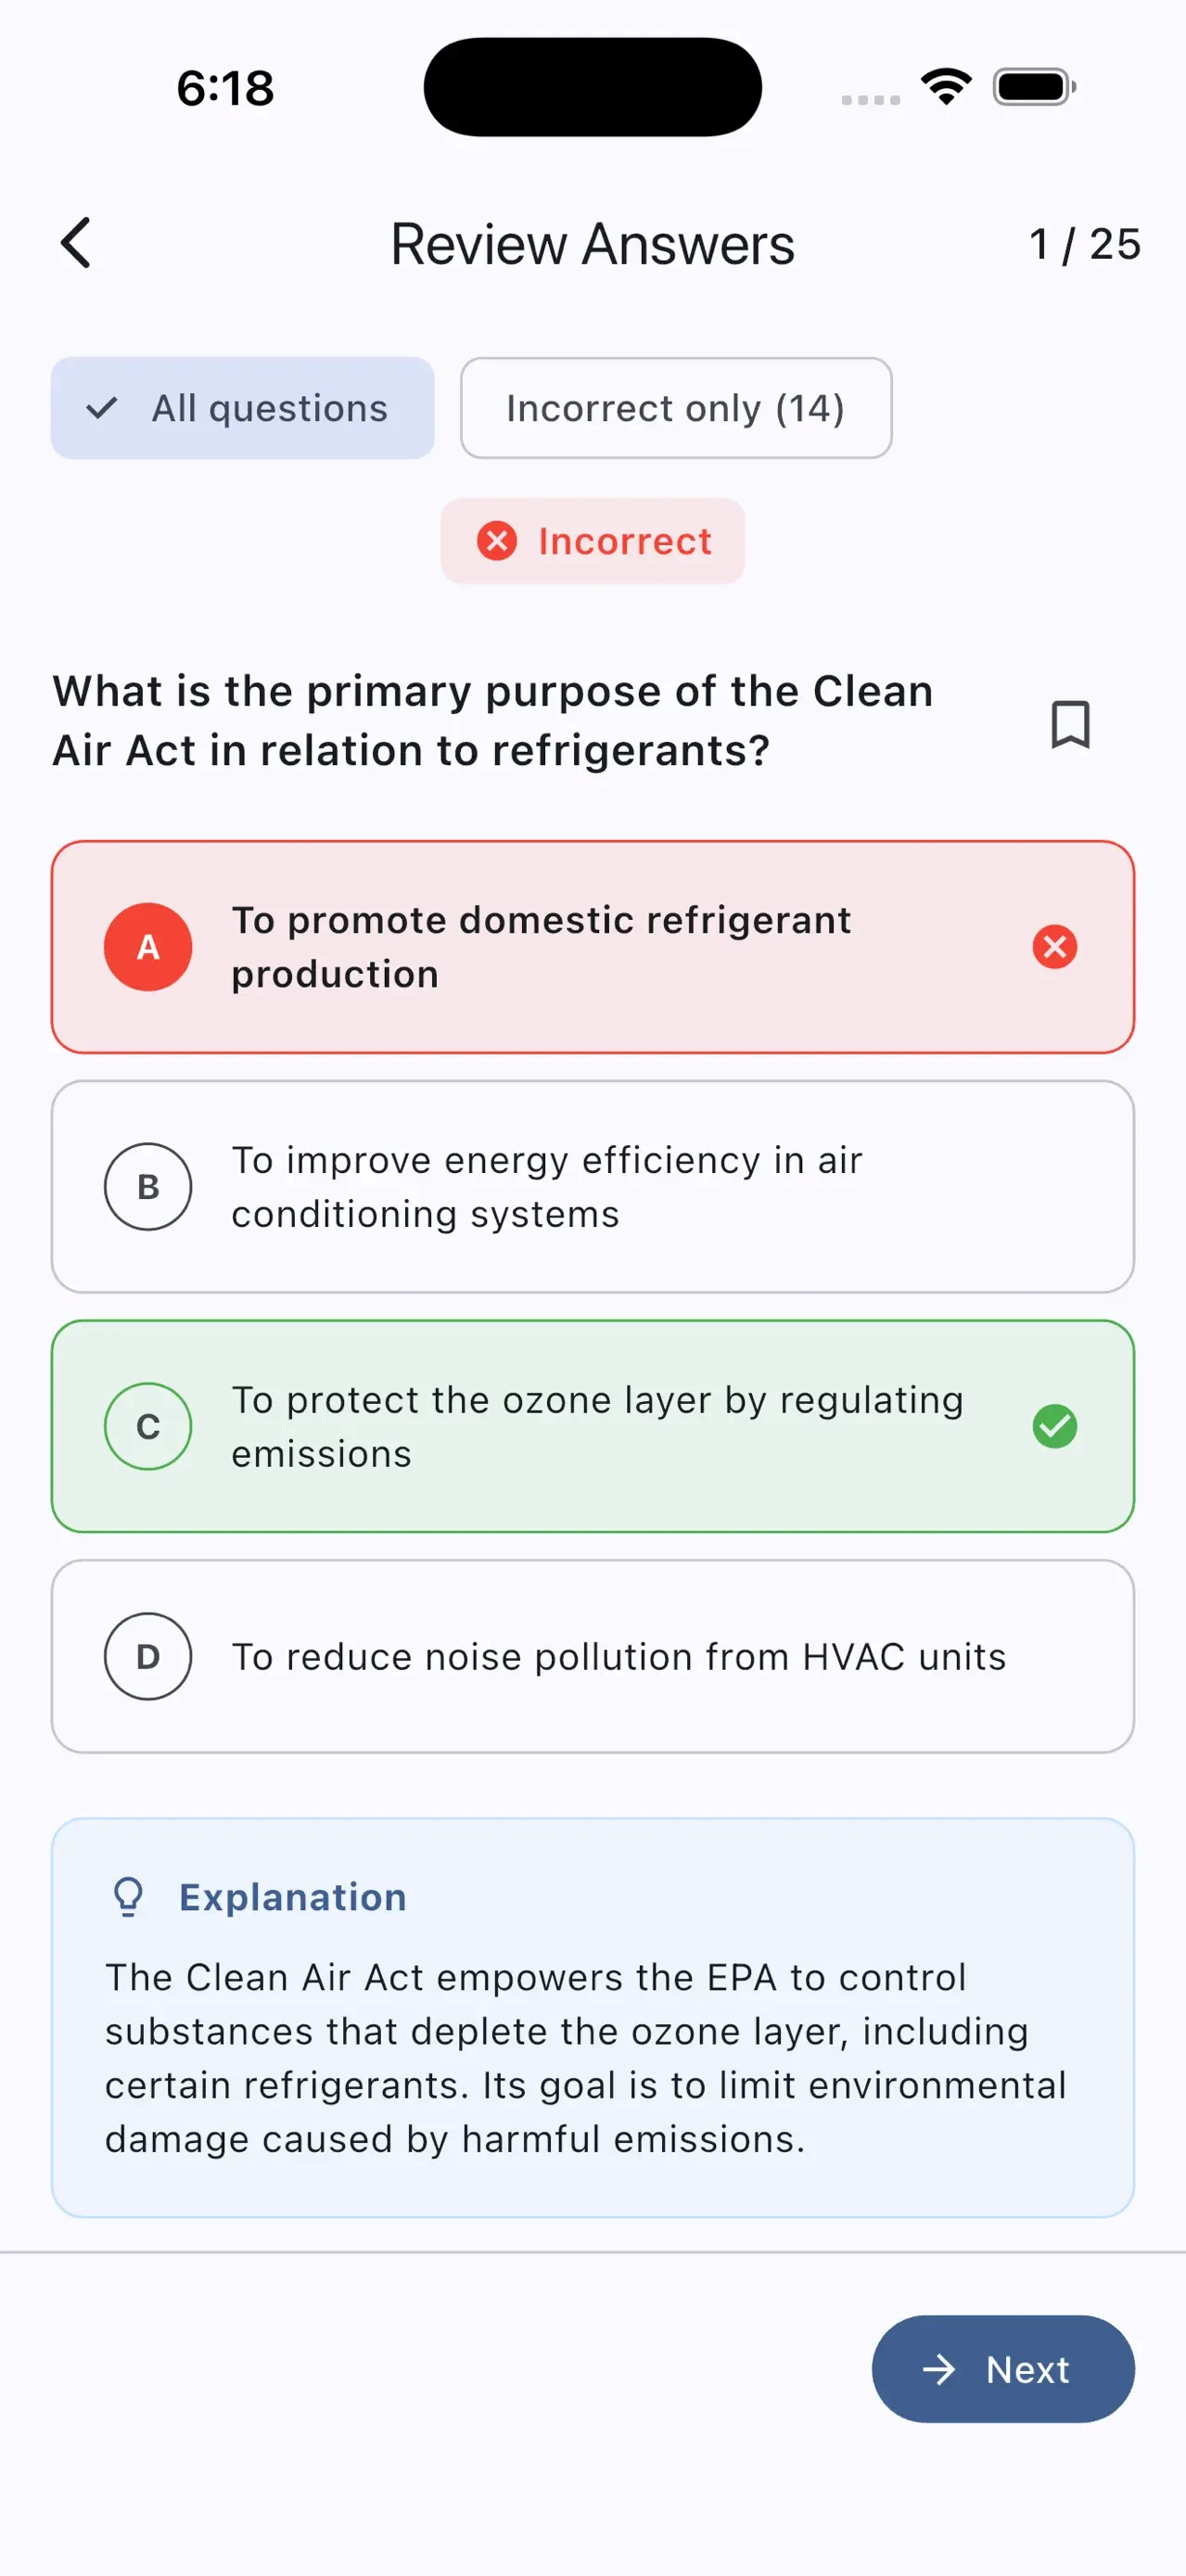Tap answer about noise pollution from HVAC
1186x2576 pixels.
point(593,1655)
